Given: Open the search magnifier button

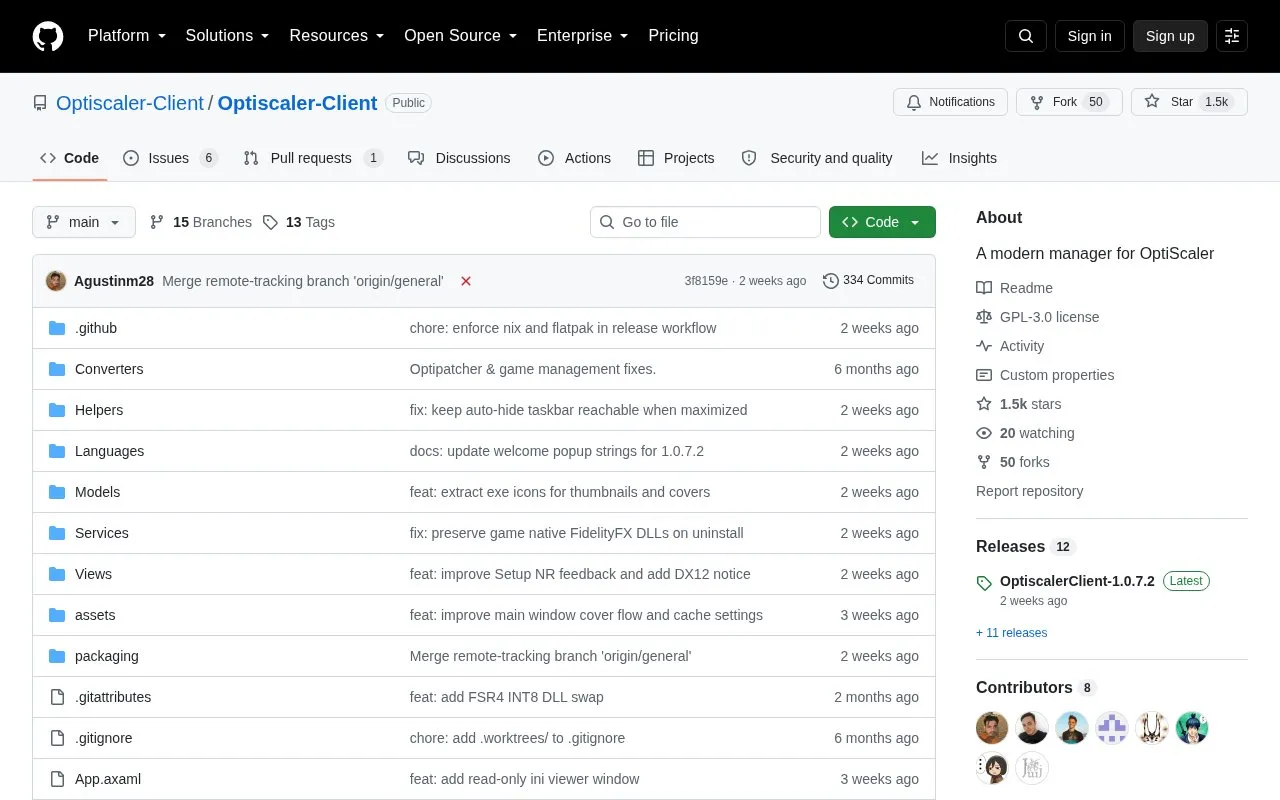Looking at the screenshot, I should pyautogui.click(x=1026, y=36).
